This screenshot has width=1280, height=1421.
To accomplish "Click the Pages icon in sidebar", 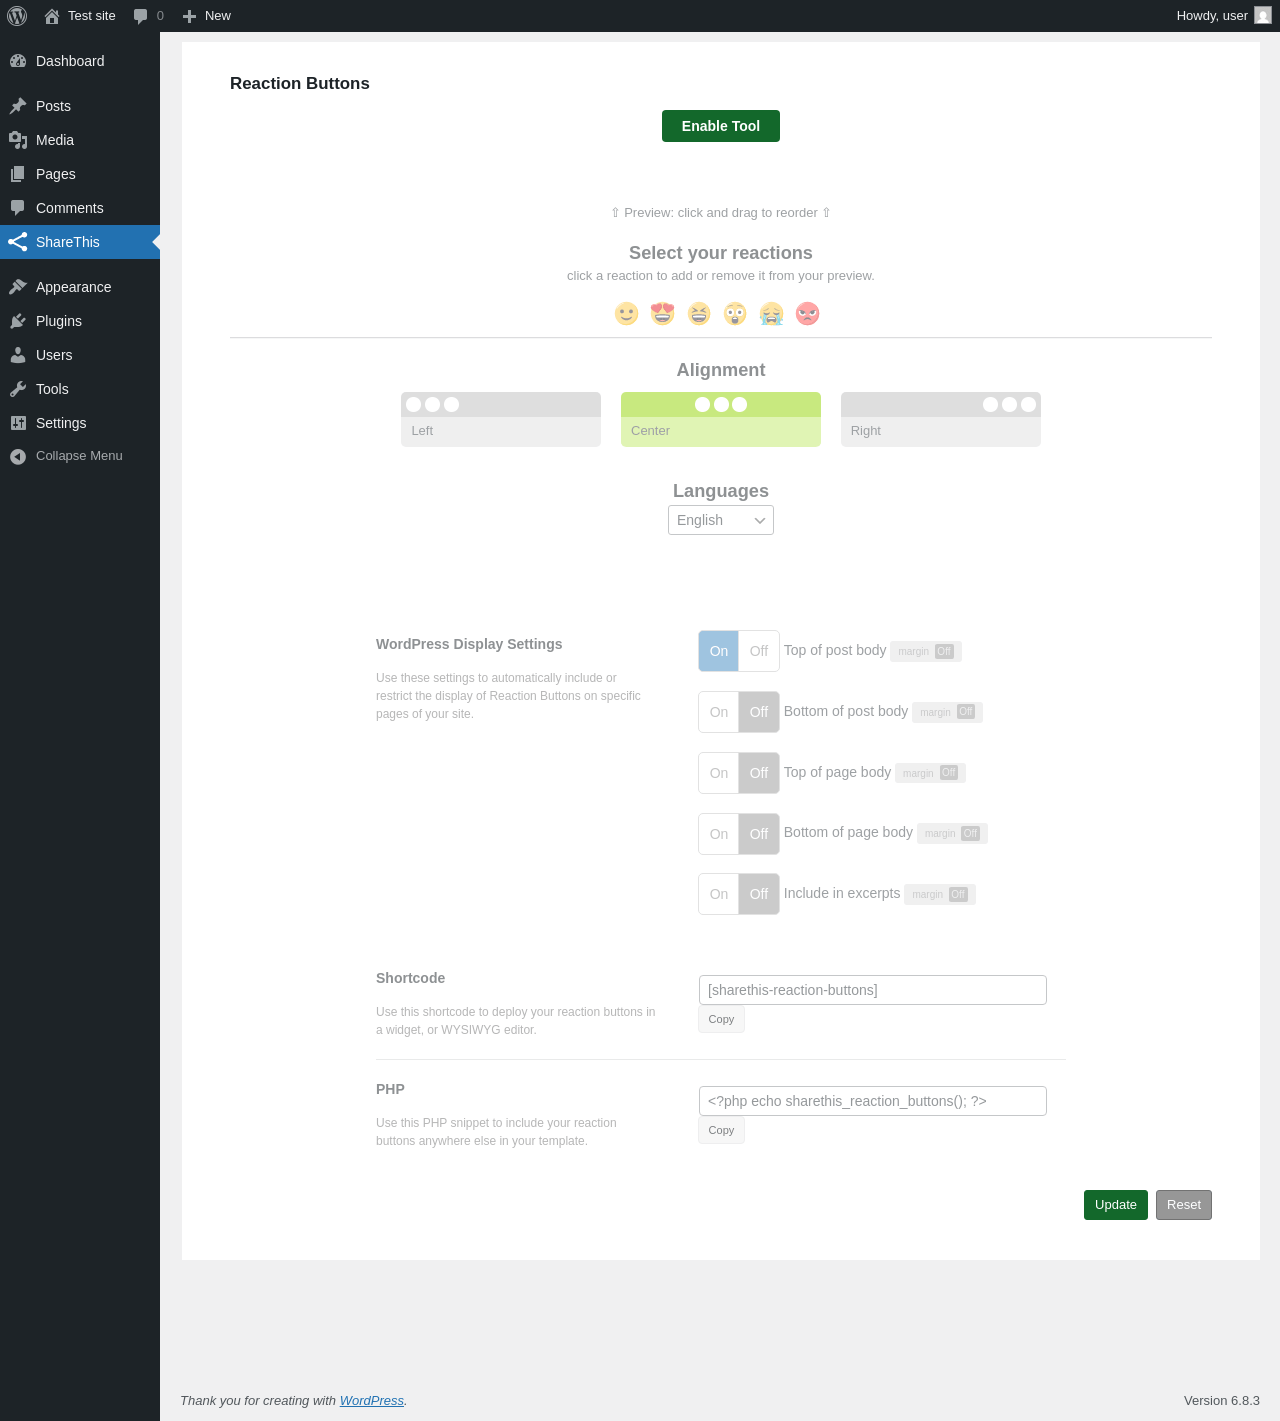I will click(x=18, y=174).
